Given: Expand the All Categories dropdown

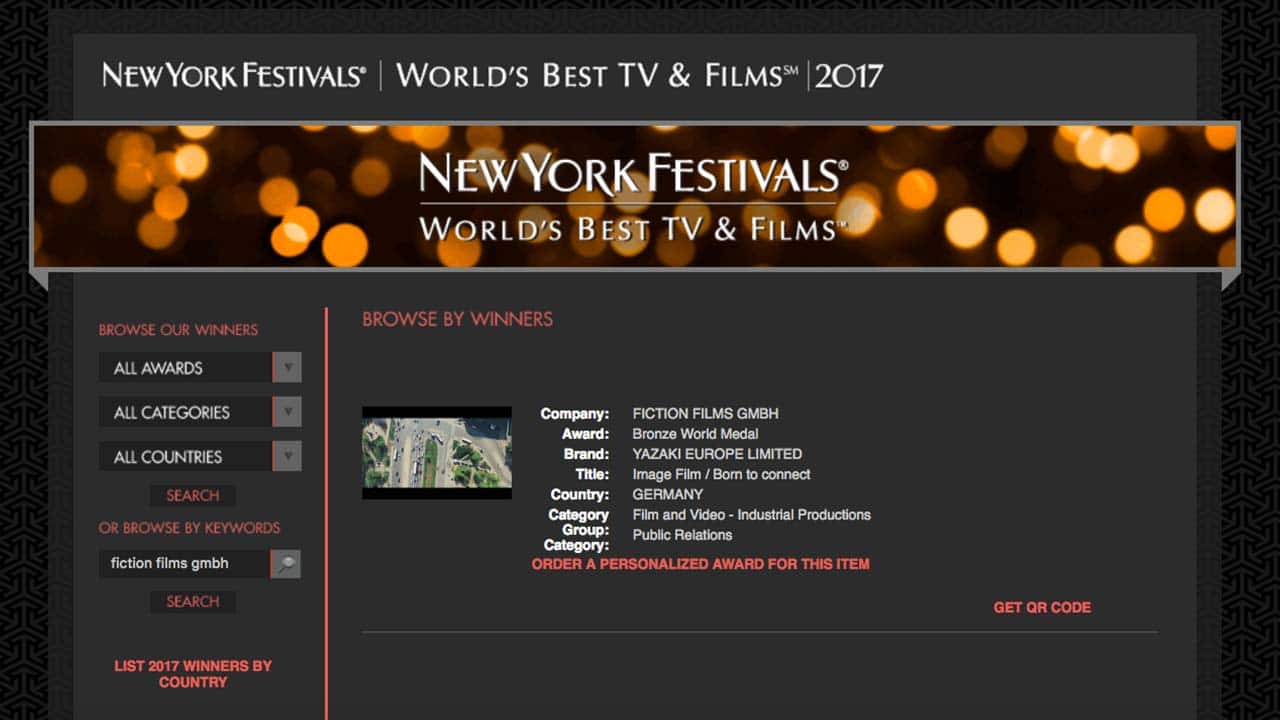Looking at the screenshot, I should (x=200, y=412).
